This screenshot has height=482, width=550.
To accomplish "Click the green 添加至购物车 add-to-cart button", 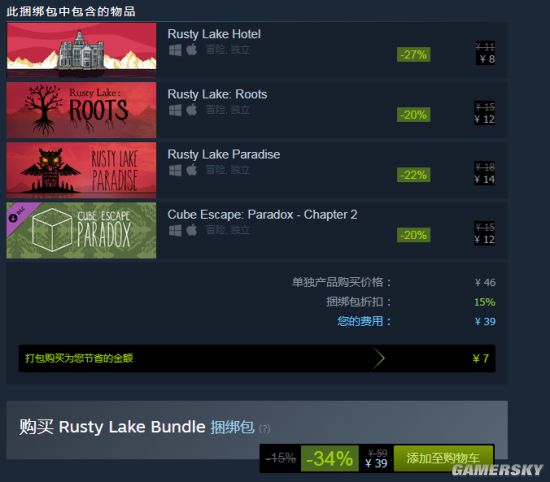I will point(443,458).
